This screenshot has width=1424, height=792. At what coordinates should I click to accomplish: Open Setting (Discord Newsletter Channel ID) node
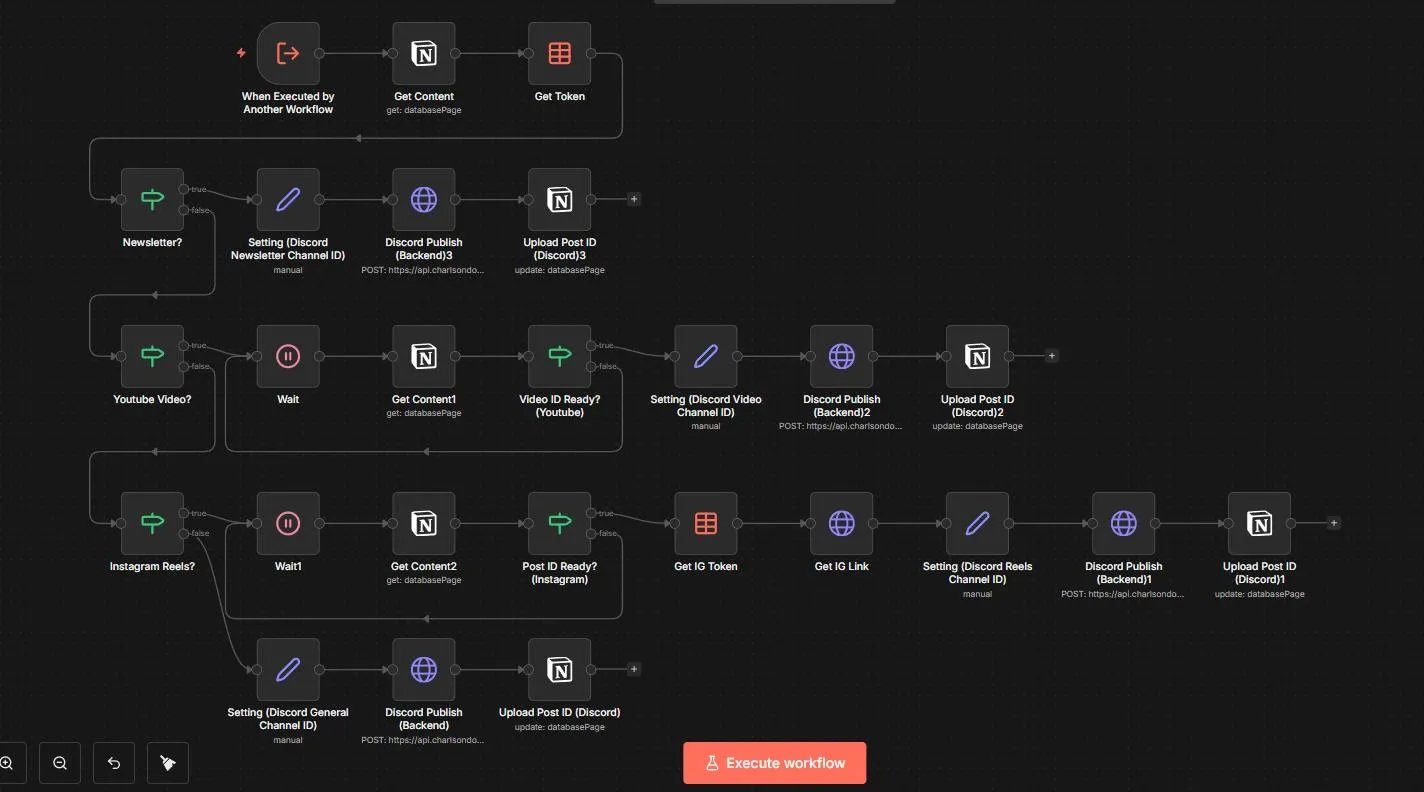pos(288,199)
